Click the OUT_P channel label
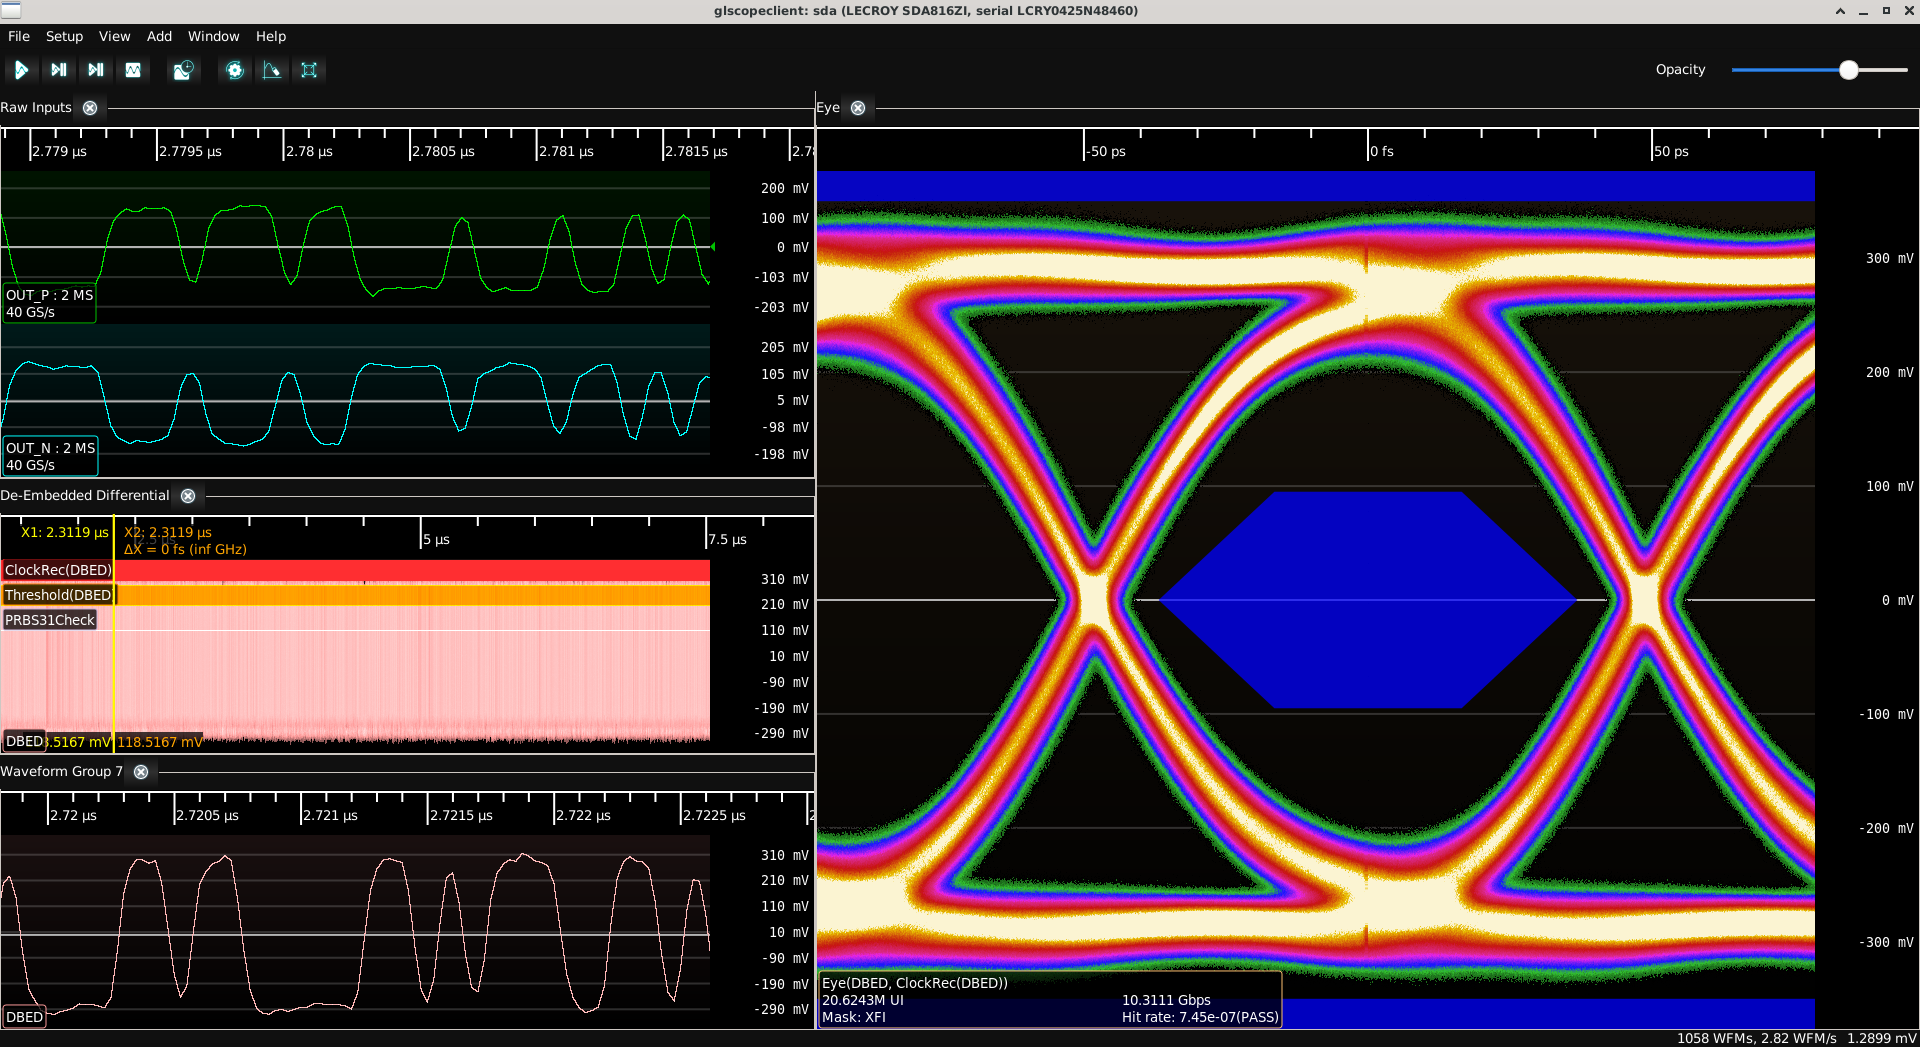 point(49,303)
